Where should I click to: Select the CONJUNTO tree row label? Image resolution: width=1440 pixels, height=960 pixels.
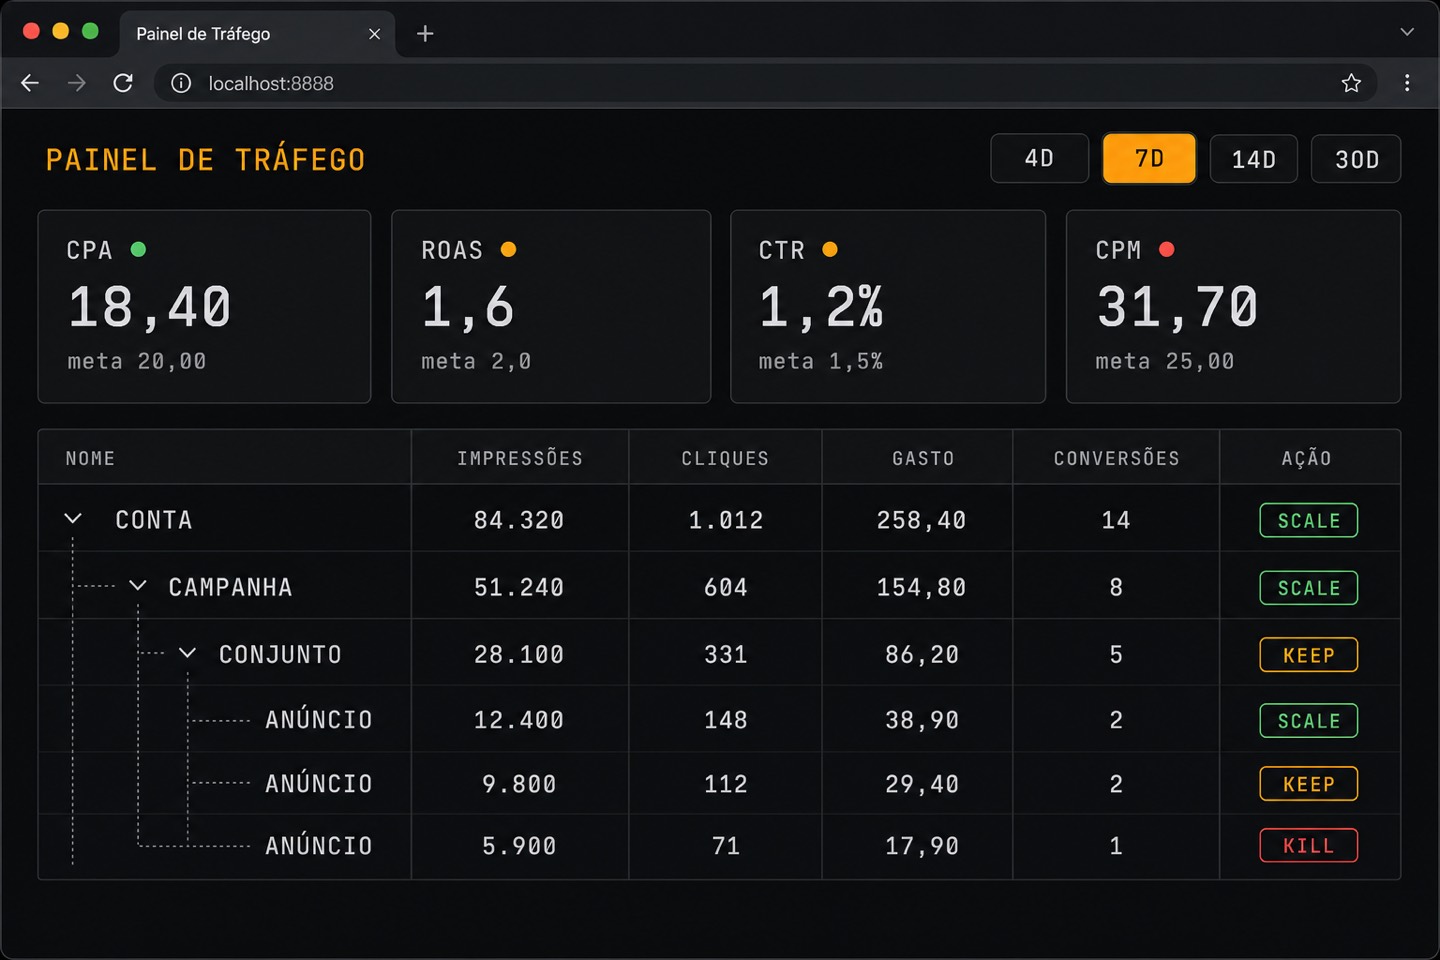click(x=280, y=654)
